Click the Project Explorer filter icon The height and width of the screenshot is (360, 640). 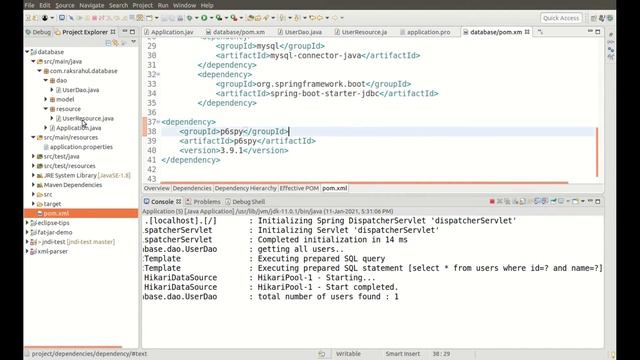click(124, 42)
